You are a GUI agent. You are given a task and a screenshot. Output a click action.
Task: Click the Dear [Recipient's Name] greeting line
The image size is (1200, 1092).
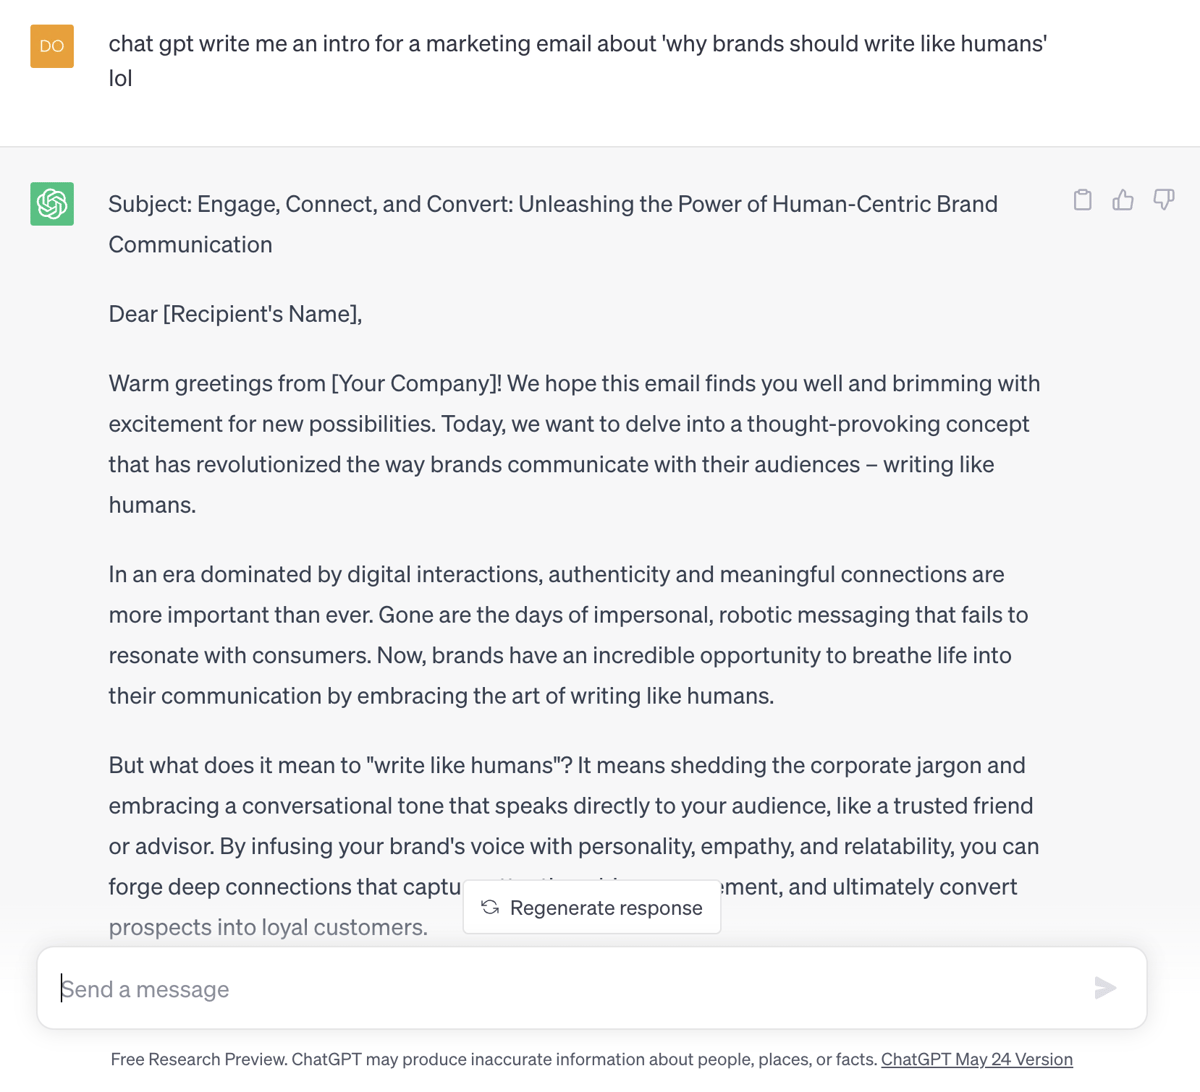pos(235,314)
